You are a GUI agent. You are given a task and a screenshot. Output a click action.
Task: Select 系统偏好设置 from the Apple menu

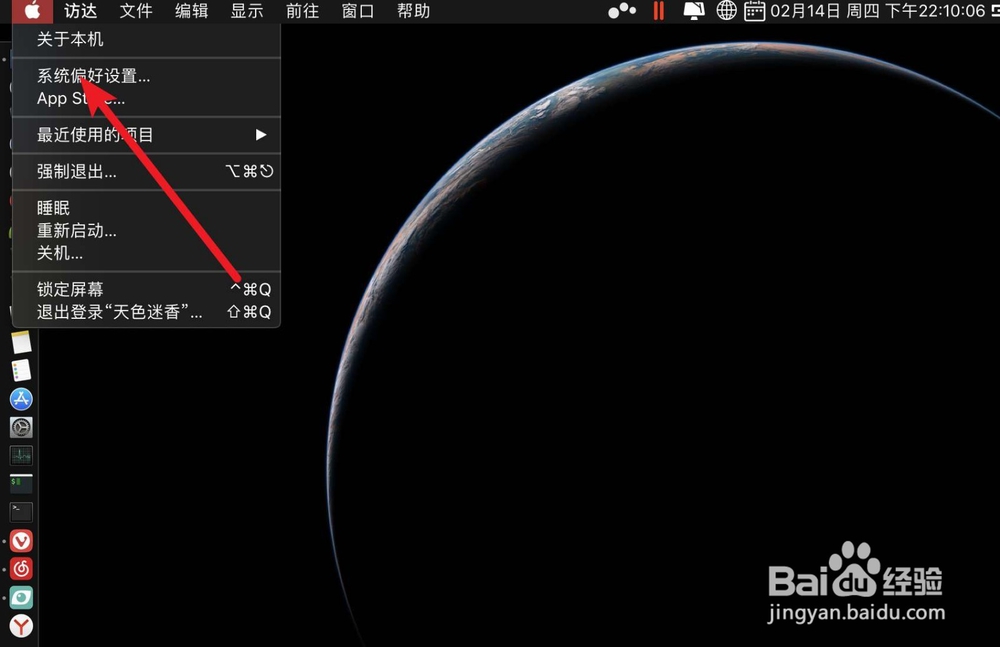pyautogui.click(x=94, y=75)
